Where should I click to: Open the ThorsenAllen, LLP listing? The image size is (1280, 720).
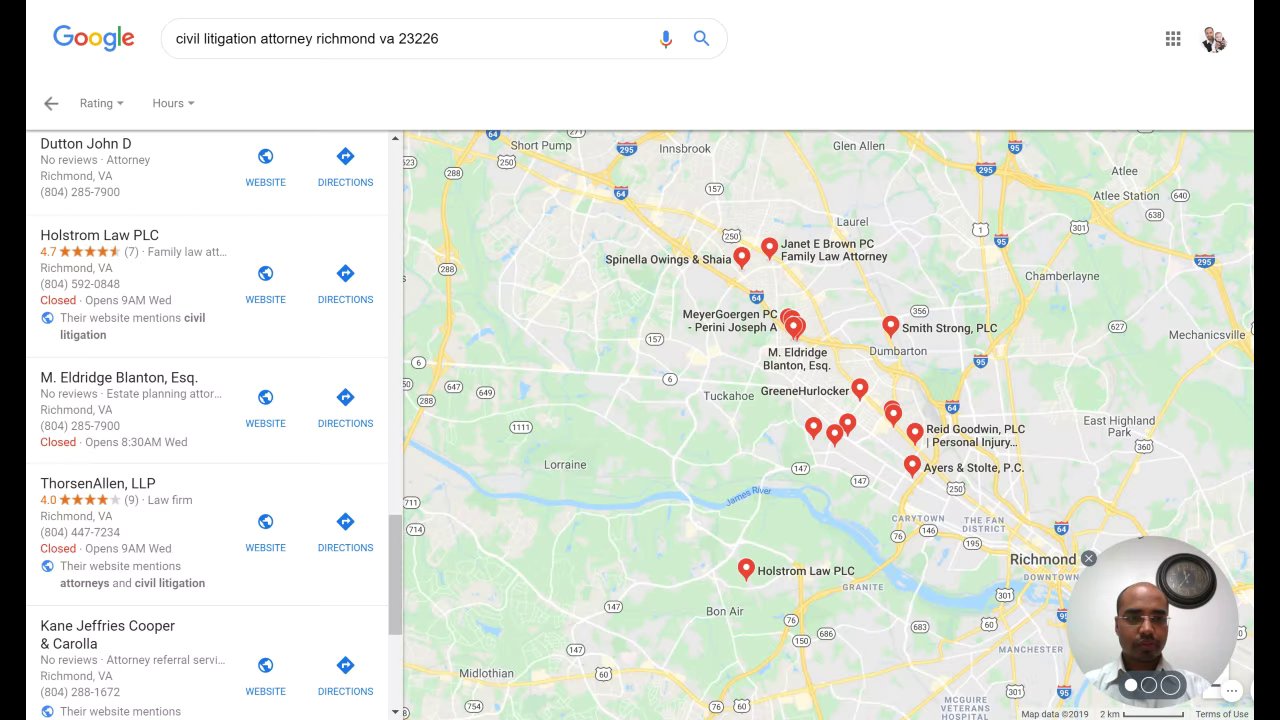pos(98,483)
